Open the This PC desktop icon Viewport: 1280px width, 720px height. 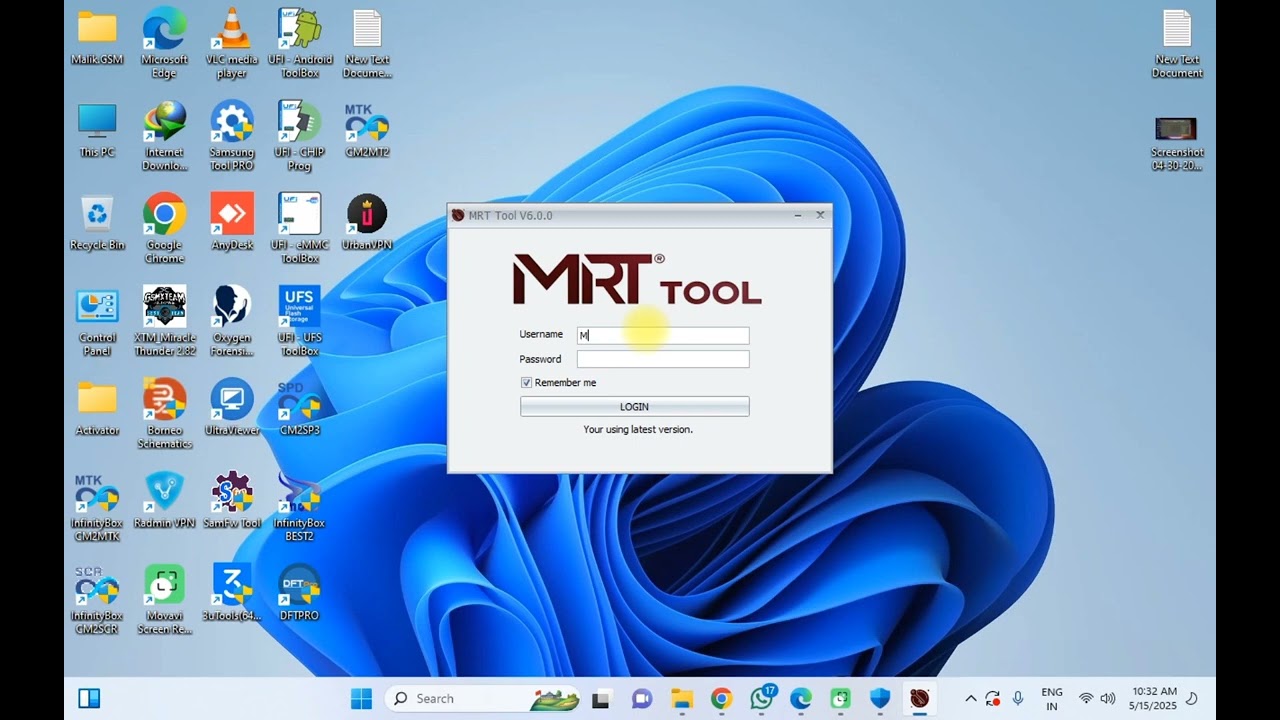(97, 131)
